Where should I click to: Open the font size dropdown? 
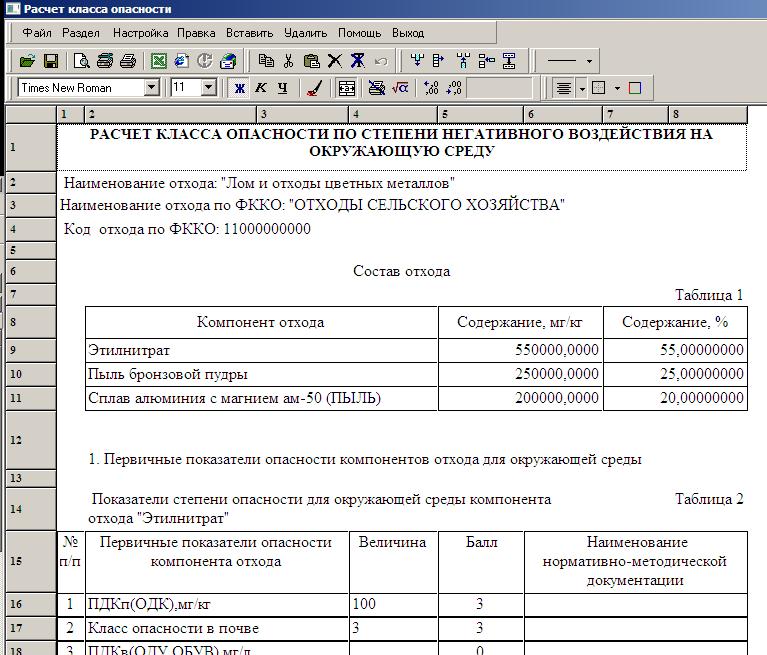coord(208,88)
